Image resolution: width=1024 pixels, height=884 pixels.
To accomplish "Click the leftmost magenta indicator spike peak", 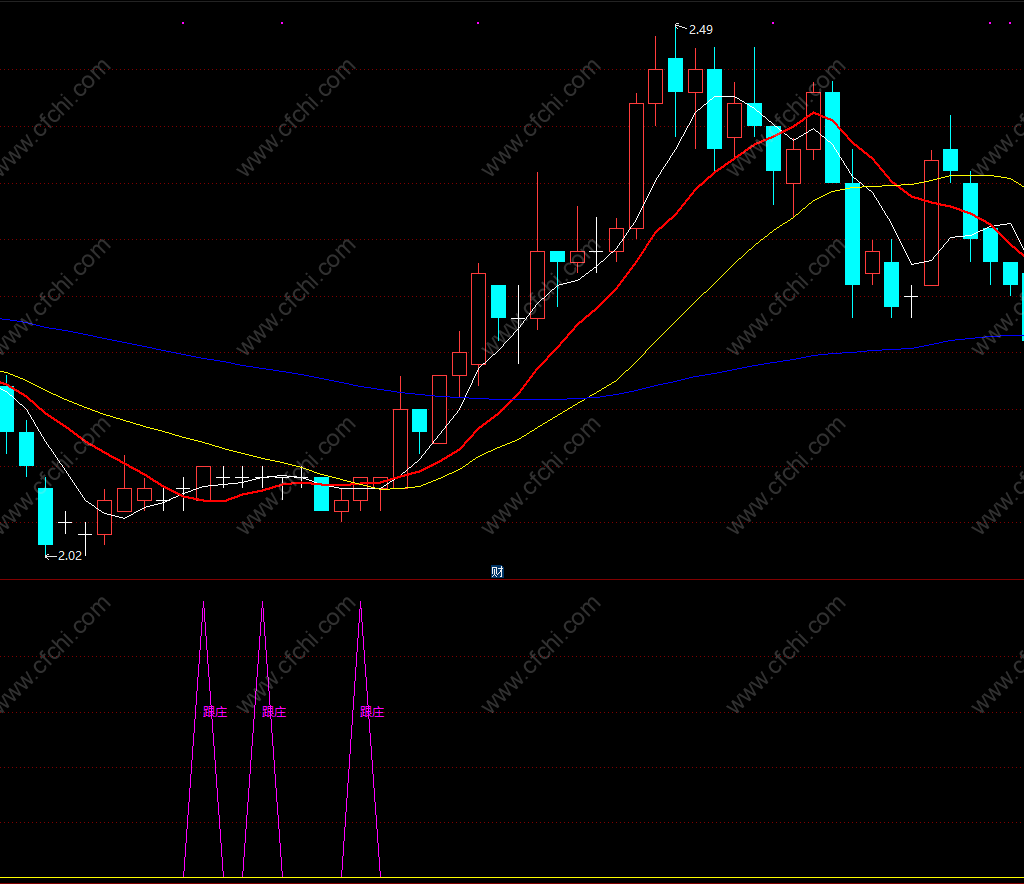I will (x=204, y=604).
